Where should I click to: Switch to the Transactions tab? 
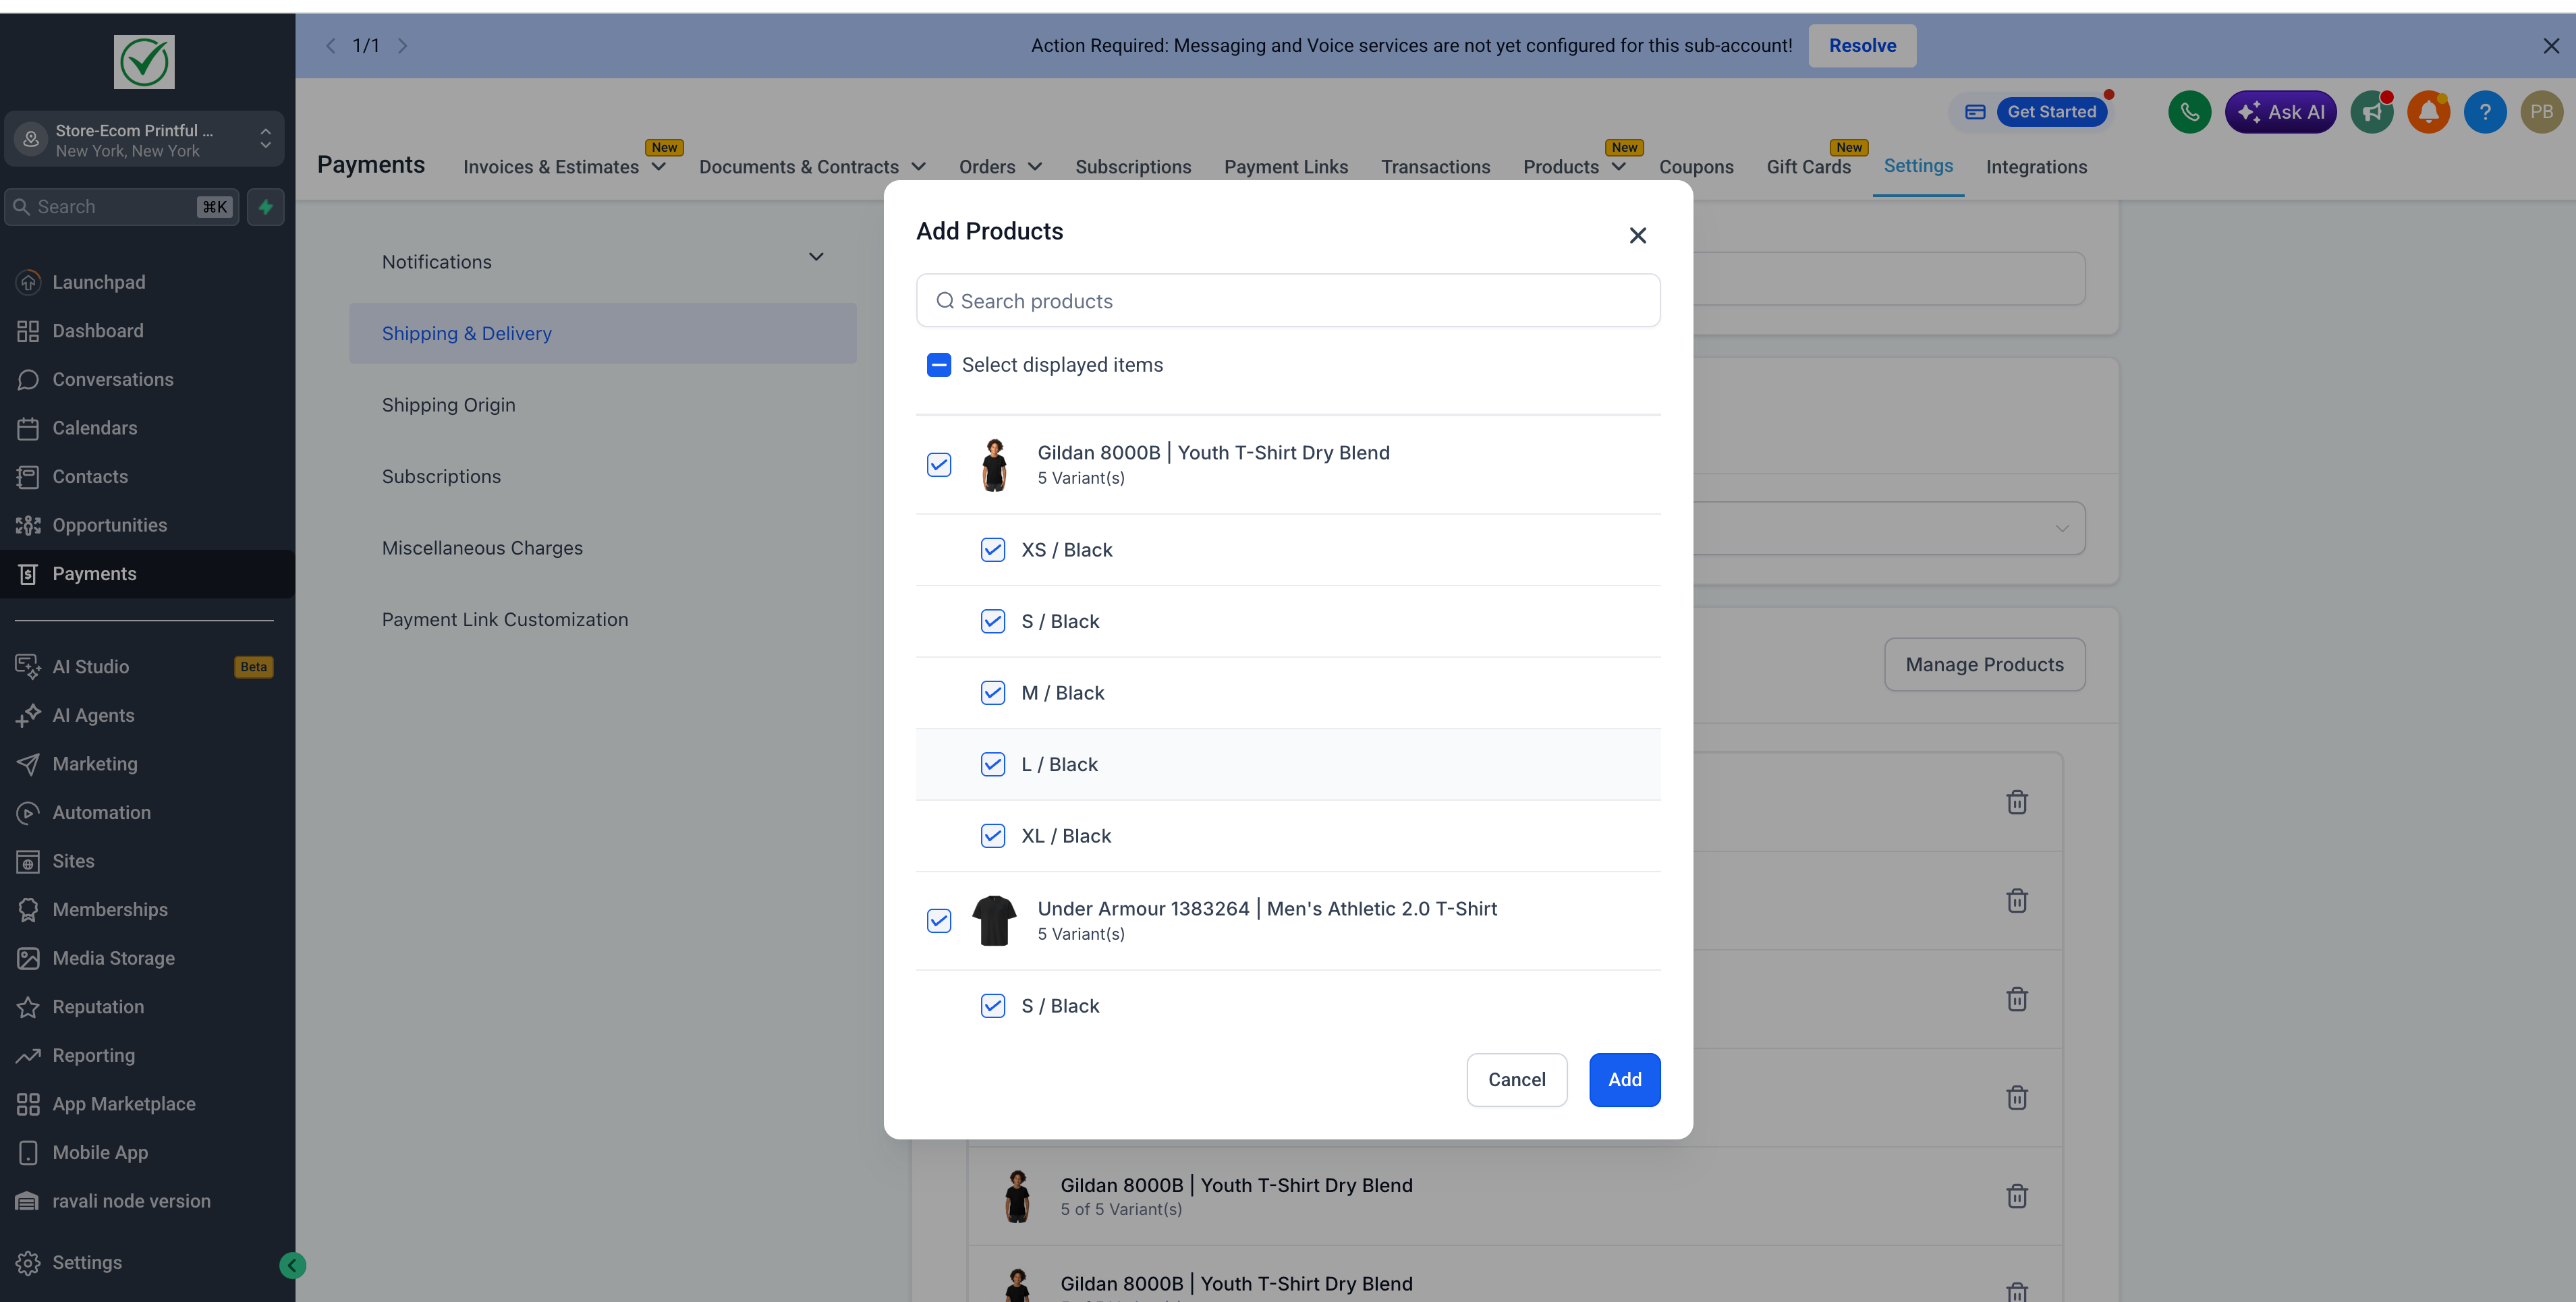pyautogui.click(x=1435, y=167)
